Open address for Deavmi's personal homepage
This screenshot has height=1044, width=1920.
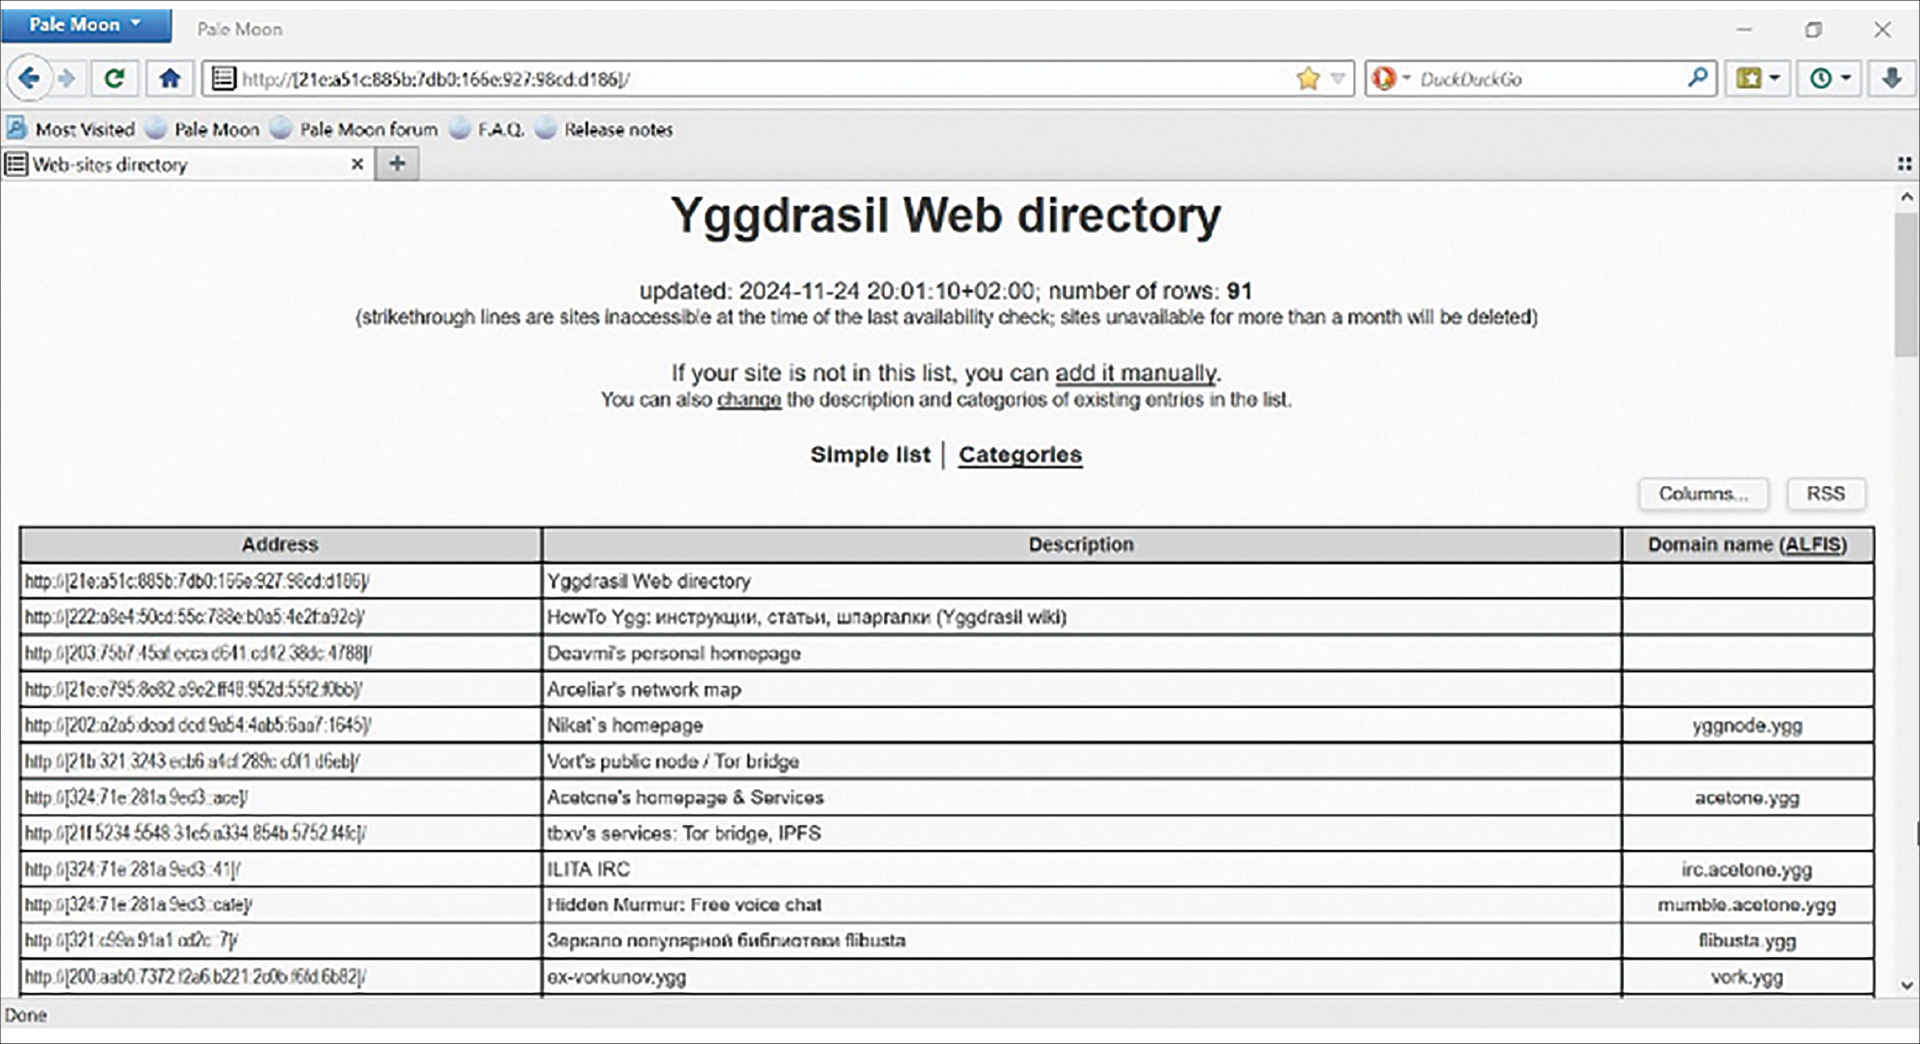pyautogui.click(x=198, y=653)
